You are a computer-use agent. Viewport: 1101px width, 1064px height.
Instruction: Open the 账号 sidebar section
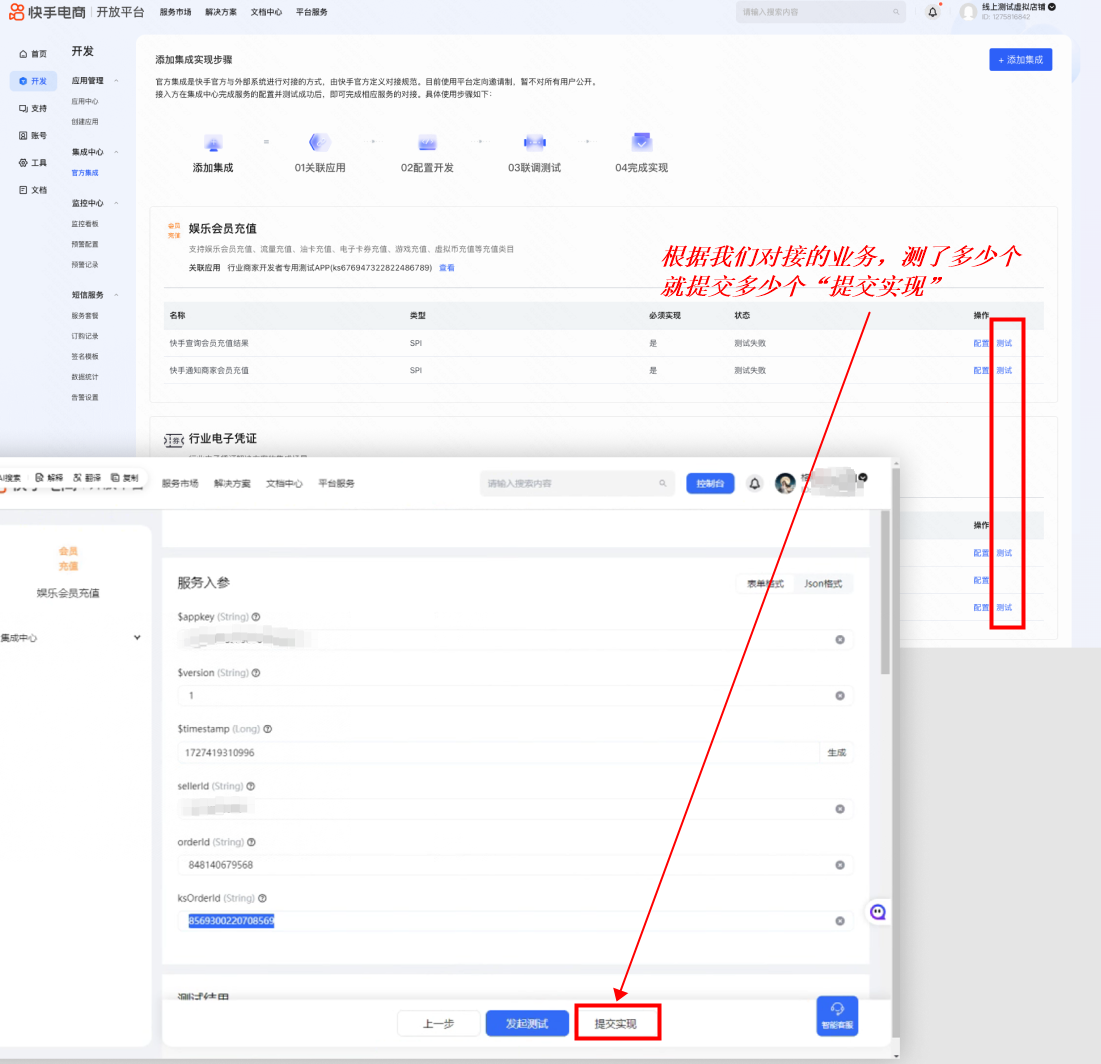33,136
